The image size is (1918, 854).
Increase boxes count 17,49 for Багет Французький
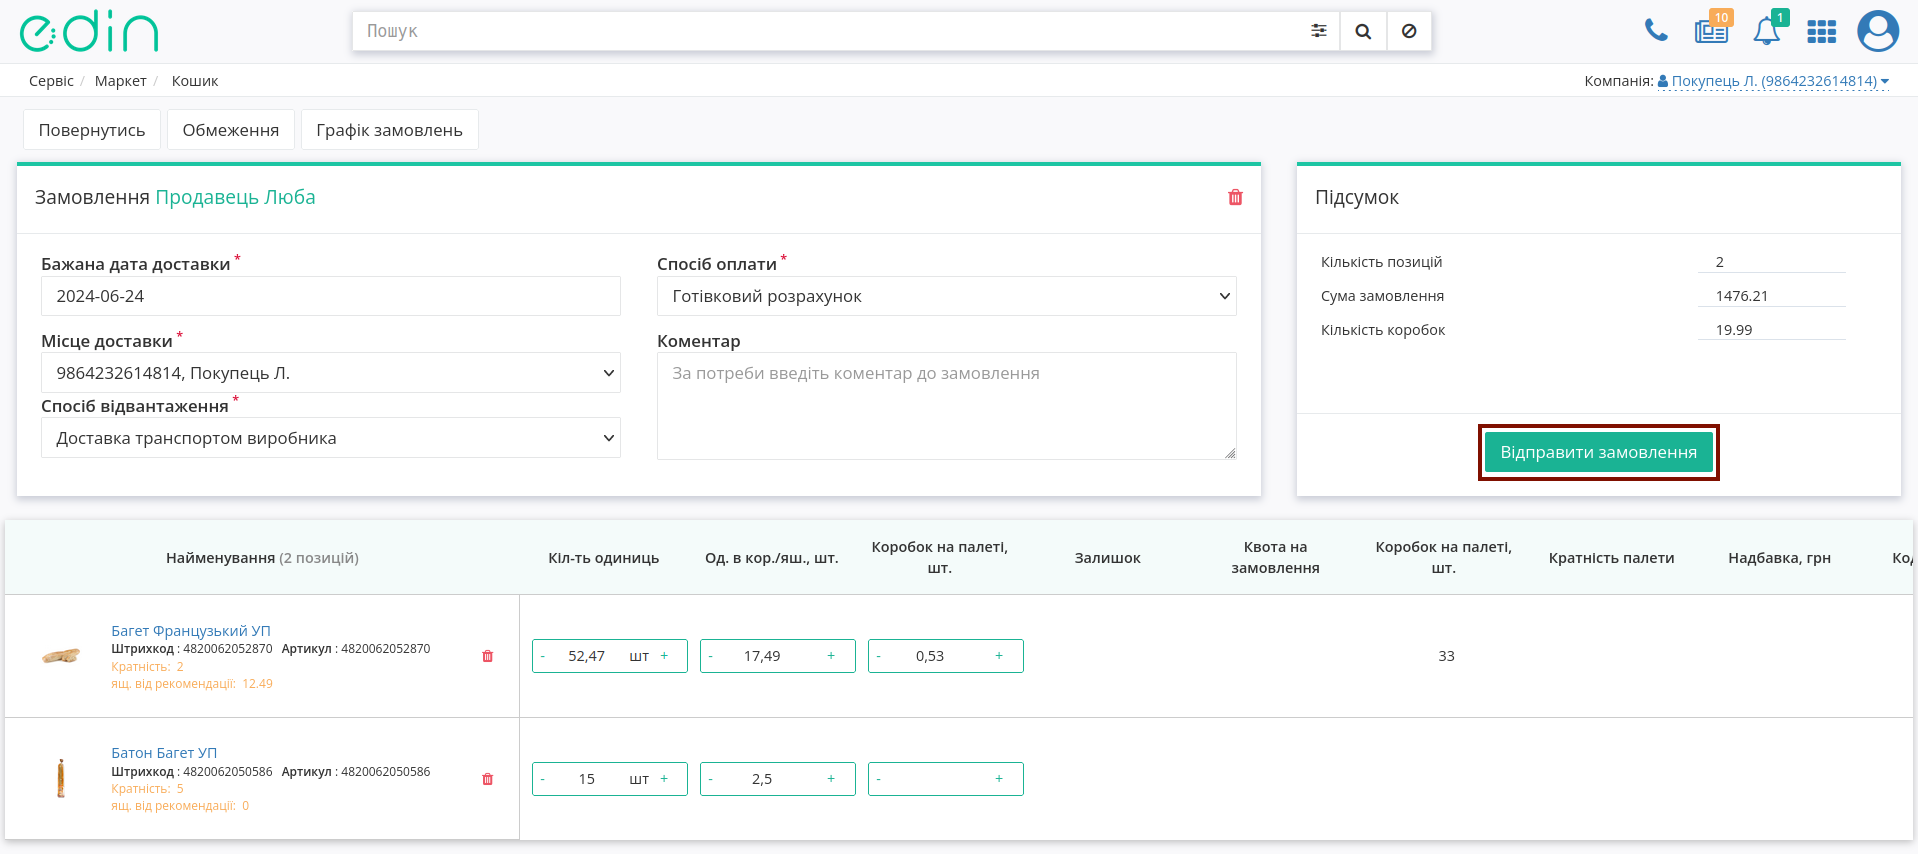(831, 656)
